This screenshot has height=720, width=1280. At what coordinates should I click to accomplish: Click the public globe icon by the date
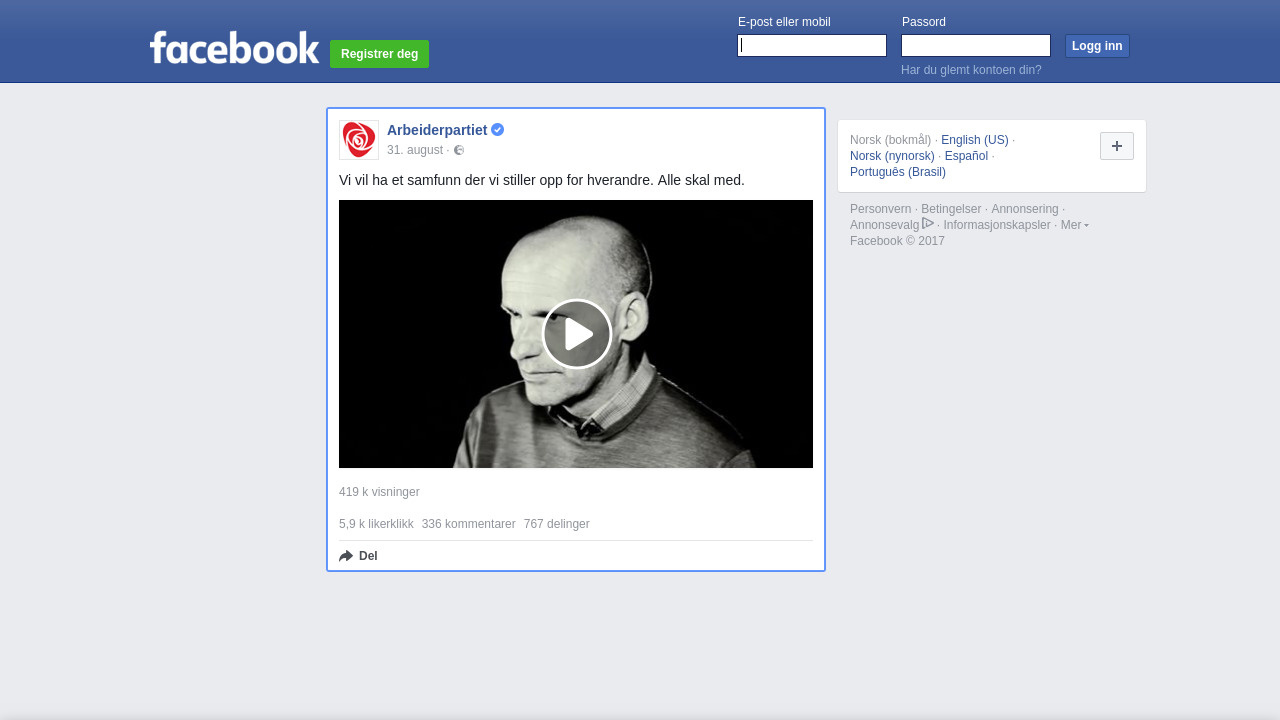pyautogui.click(x=459, y=150)
